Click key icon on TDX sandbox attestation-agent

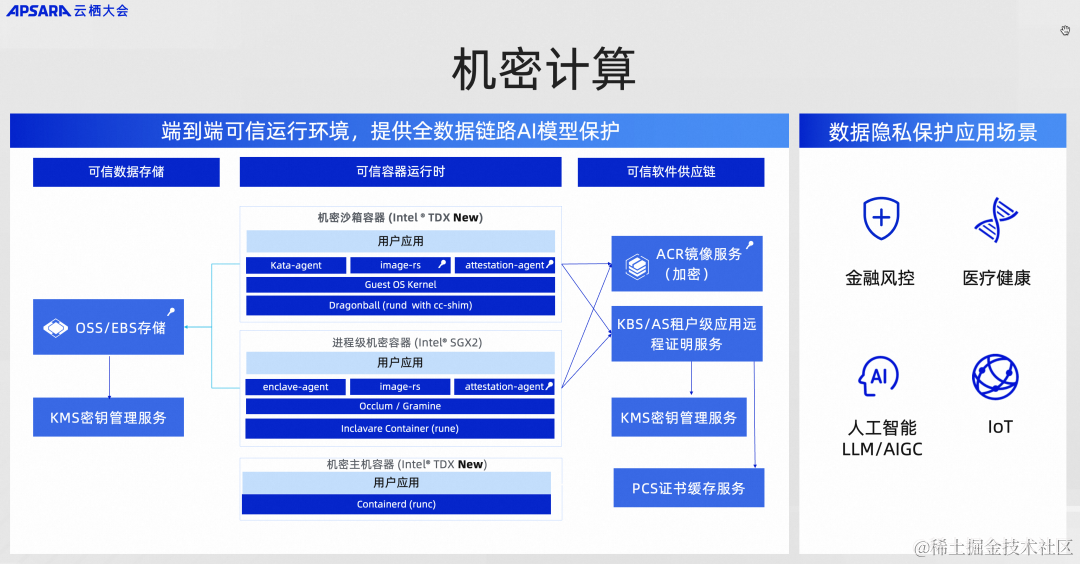[550, 264]
